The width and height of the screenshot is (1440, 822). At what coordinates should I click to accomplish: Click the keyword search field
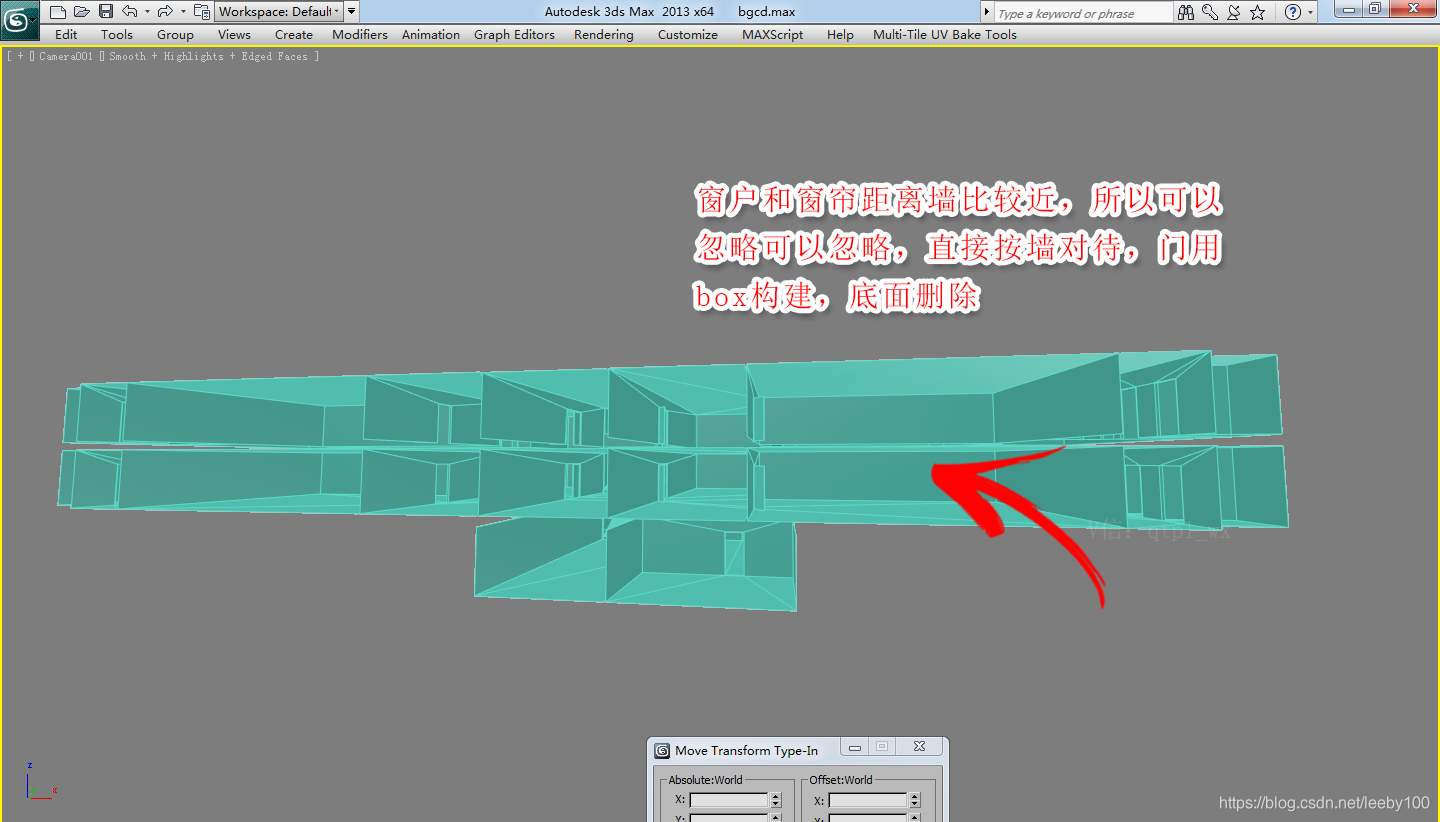pos(1083,13)
